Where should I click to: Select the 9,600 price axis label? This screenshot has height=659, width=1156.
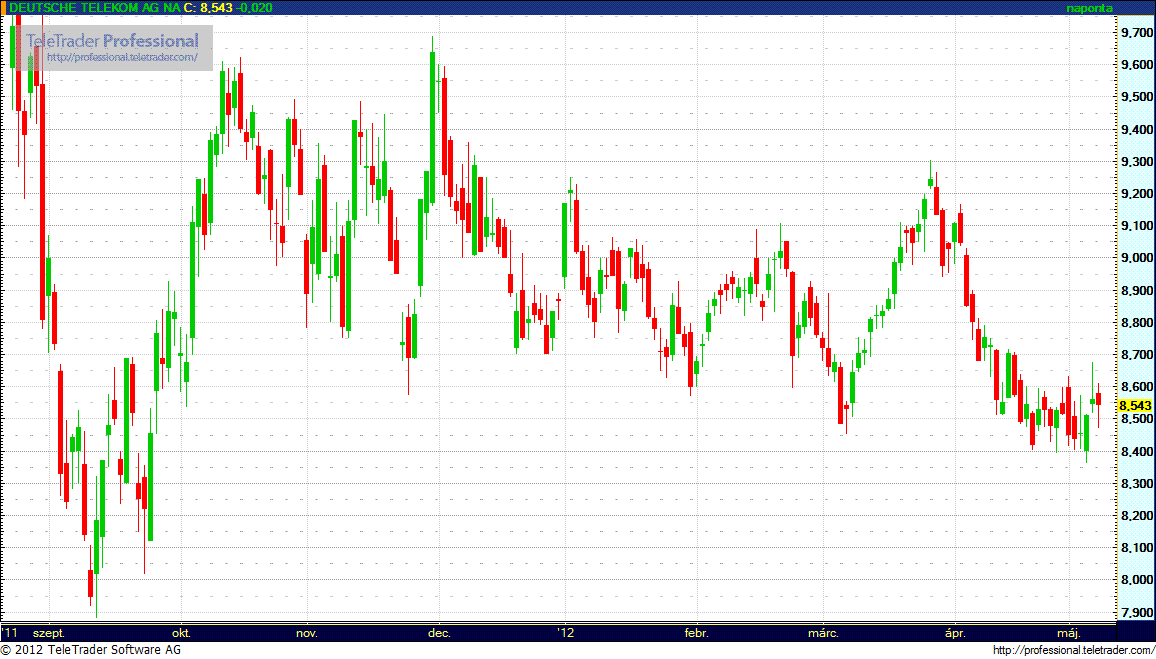point(1136,65)
